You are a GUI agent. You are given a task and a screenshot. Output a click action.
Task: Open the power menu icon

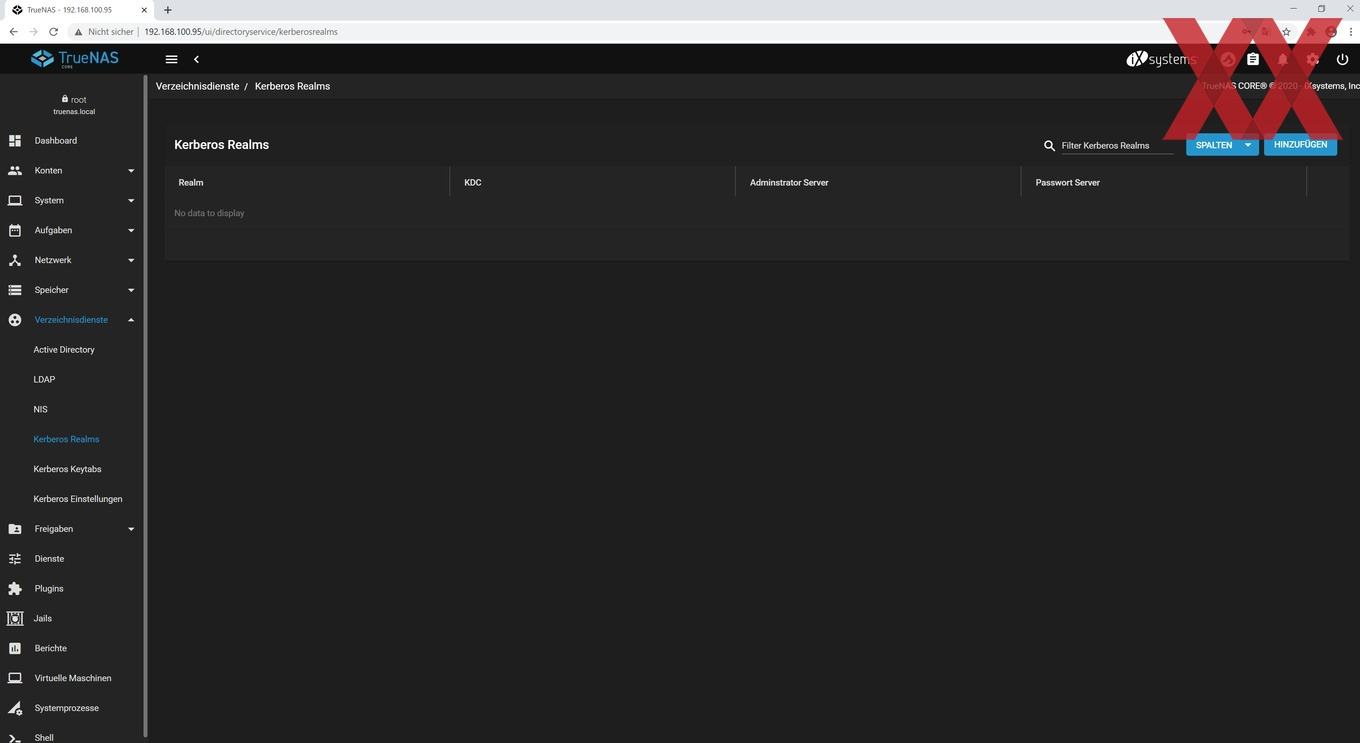tap(1342, 60)
